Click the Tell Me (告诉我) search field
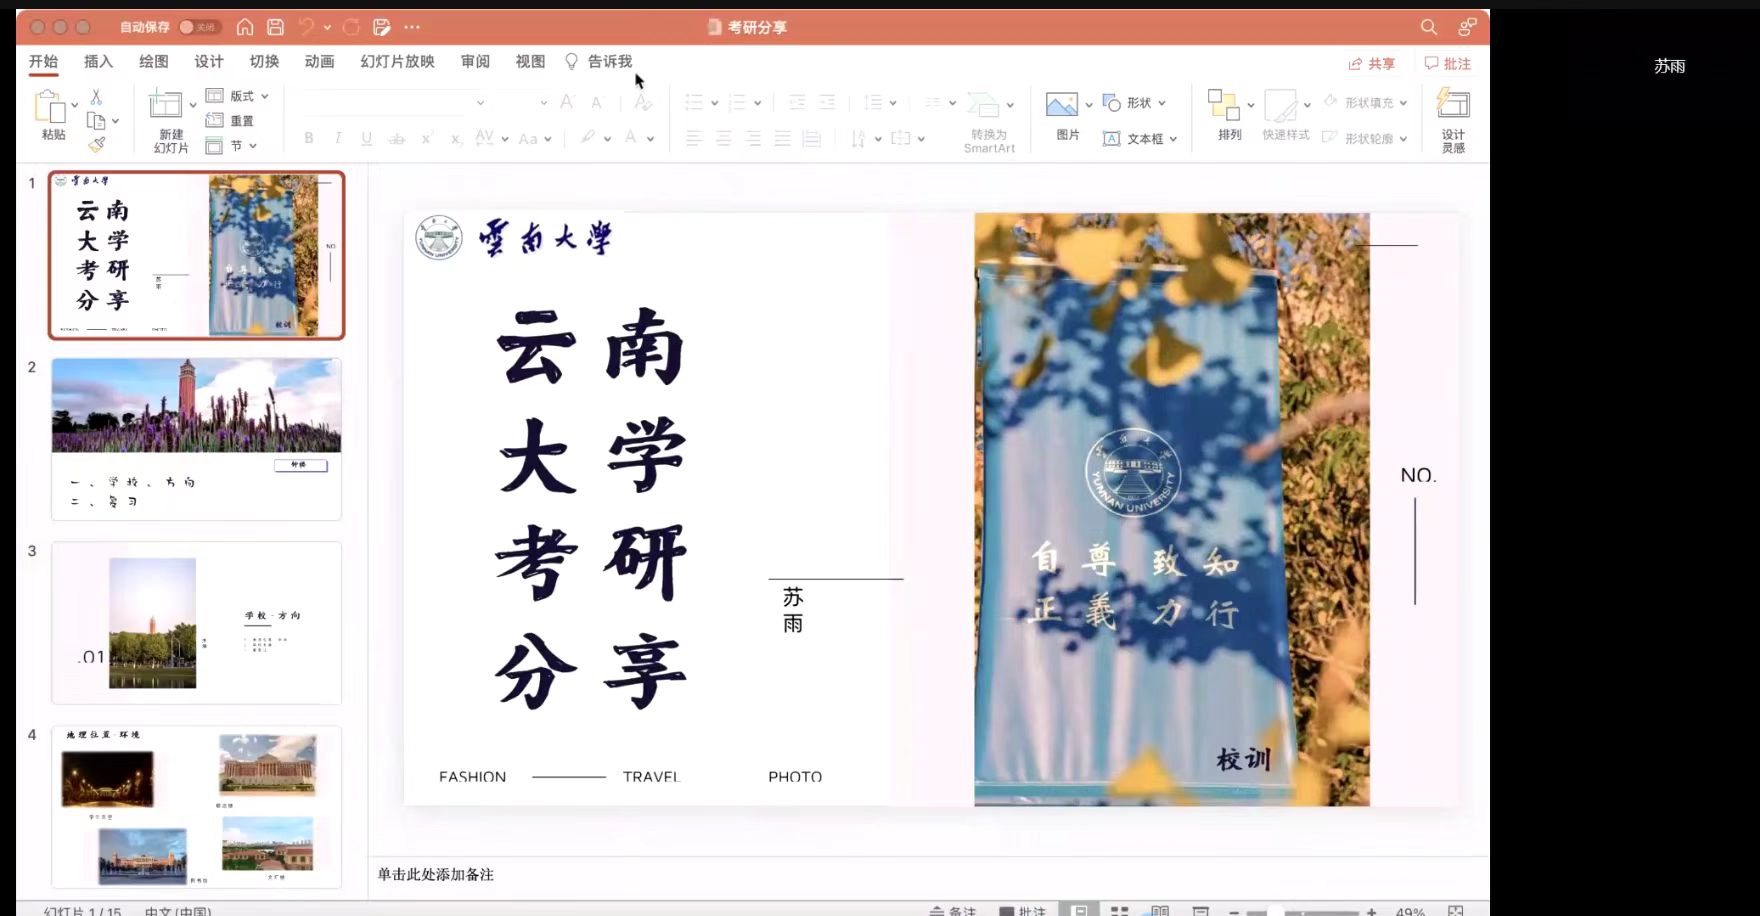The height and width of the screenshot is (916, 1760). point(599,61)
